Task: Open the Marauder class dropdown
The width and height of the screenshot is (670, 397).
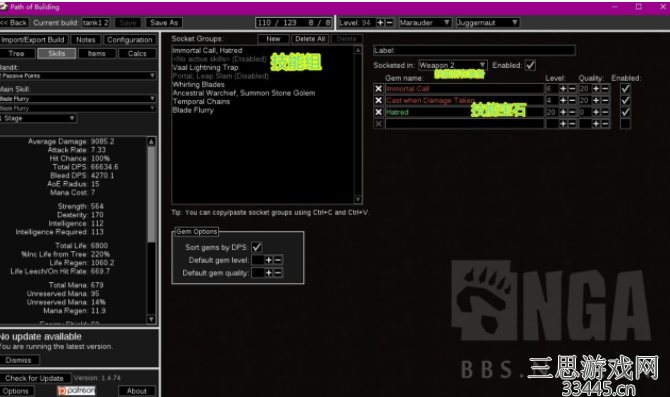Action: [x=425, y=23]
